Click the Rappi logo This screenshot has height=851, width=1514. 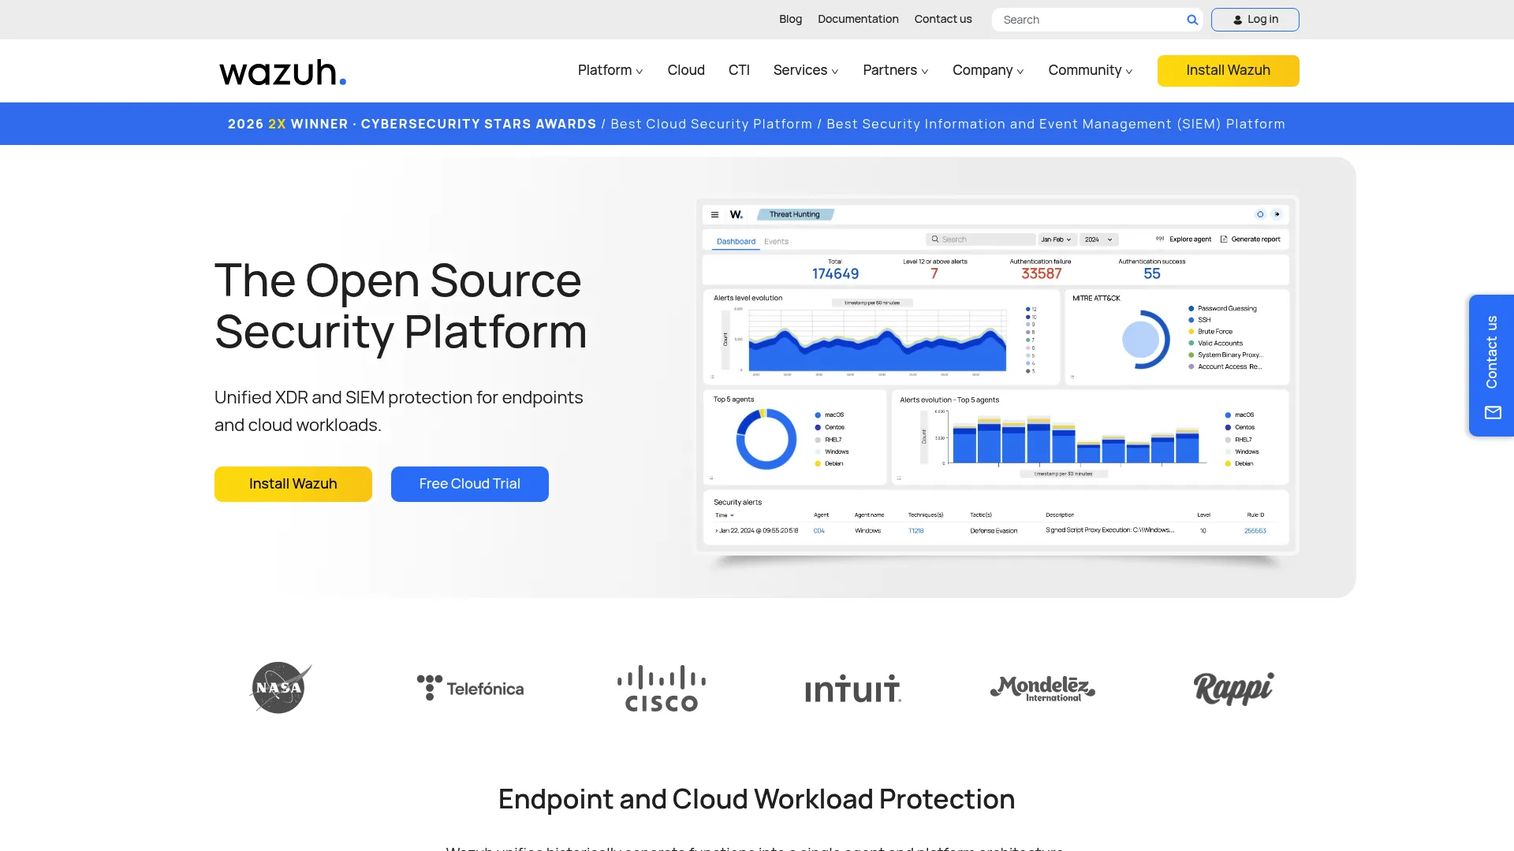point(1233,688)
